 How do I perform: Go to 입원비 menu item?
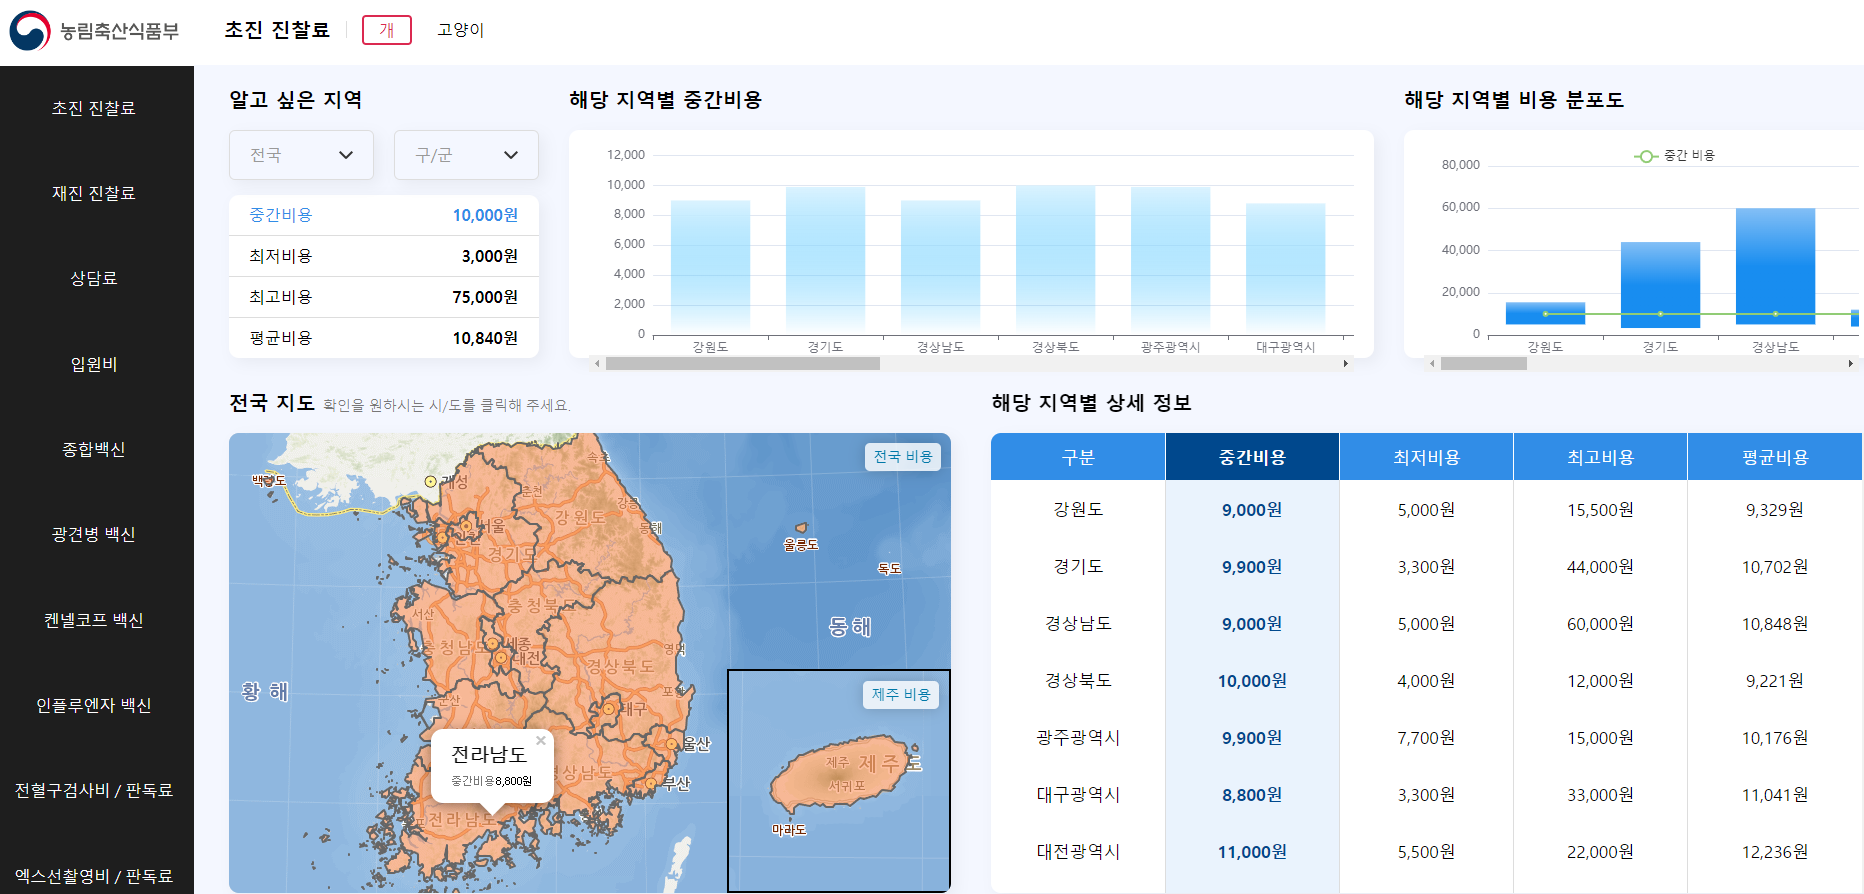coord(94,364)
